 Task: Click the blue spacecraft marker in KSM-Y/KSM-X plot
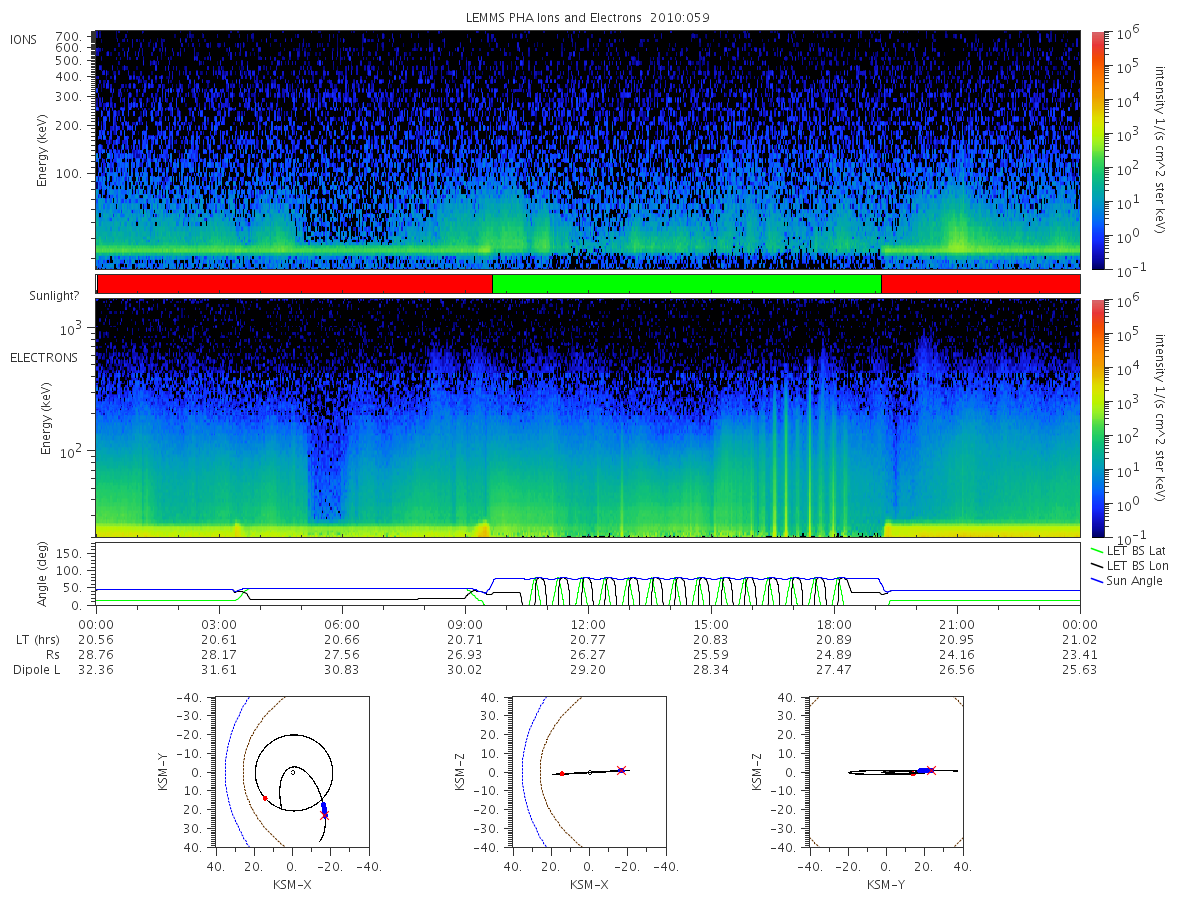coord(323,808)
